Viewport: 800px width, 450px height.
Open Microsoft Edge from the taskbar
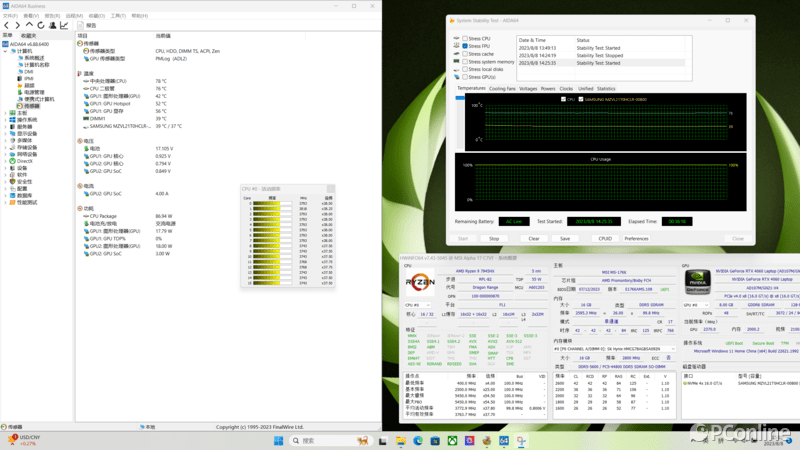(x=418, y=441)
